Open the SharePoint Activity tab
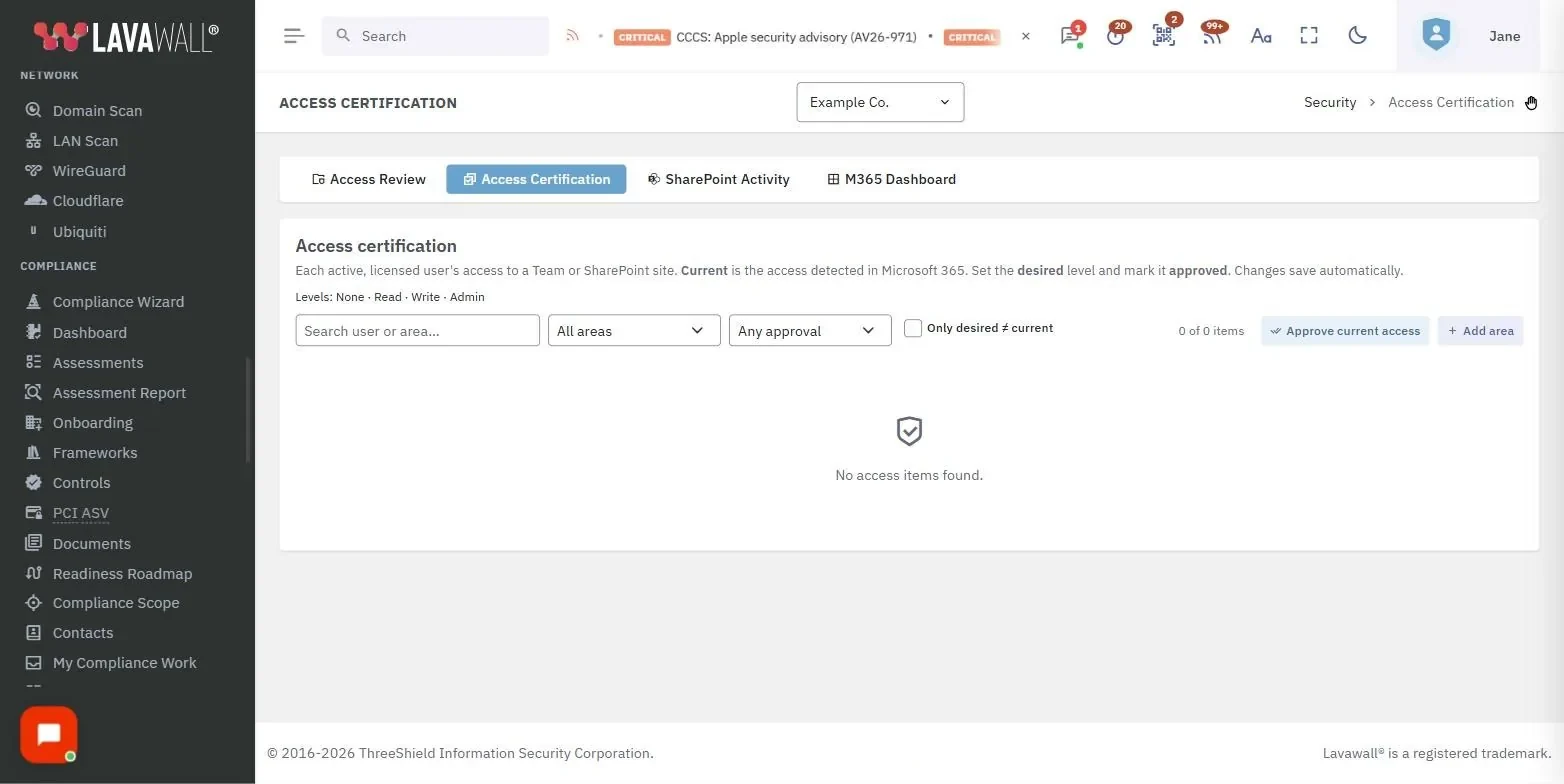Viewport: 1564px width, 784px height. click(718, 179)
